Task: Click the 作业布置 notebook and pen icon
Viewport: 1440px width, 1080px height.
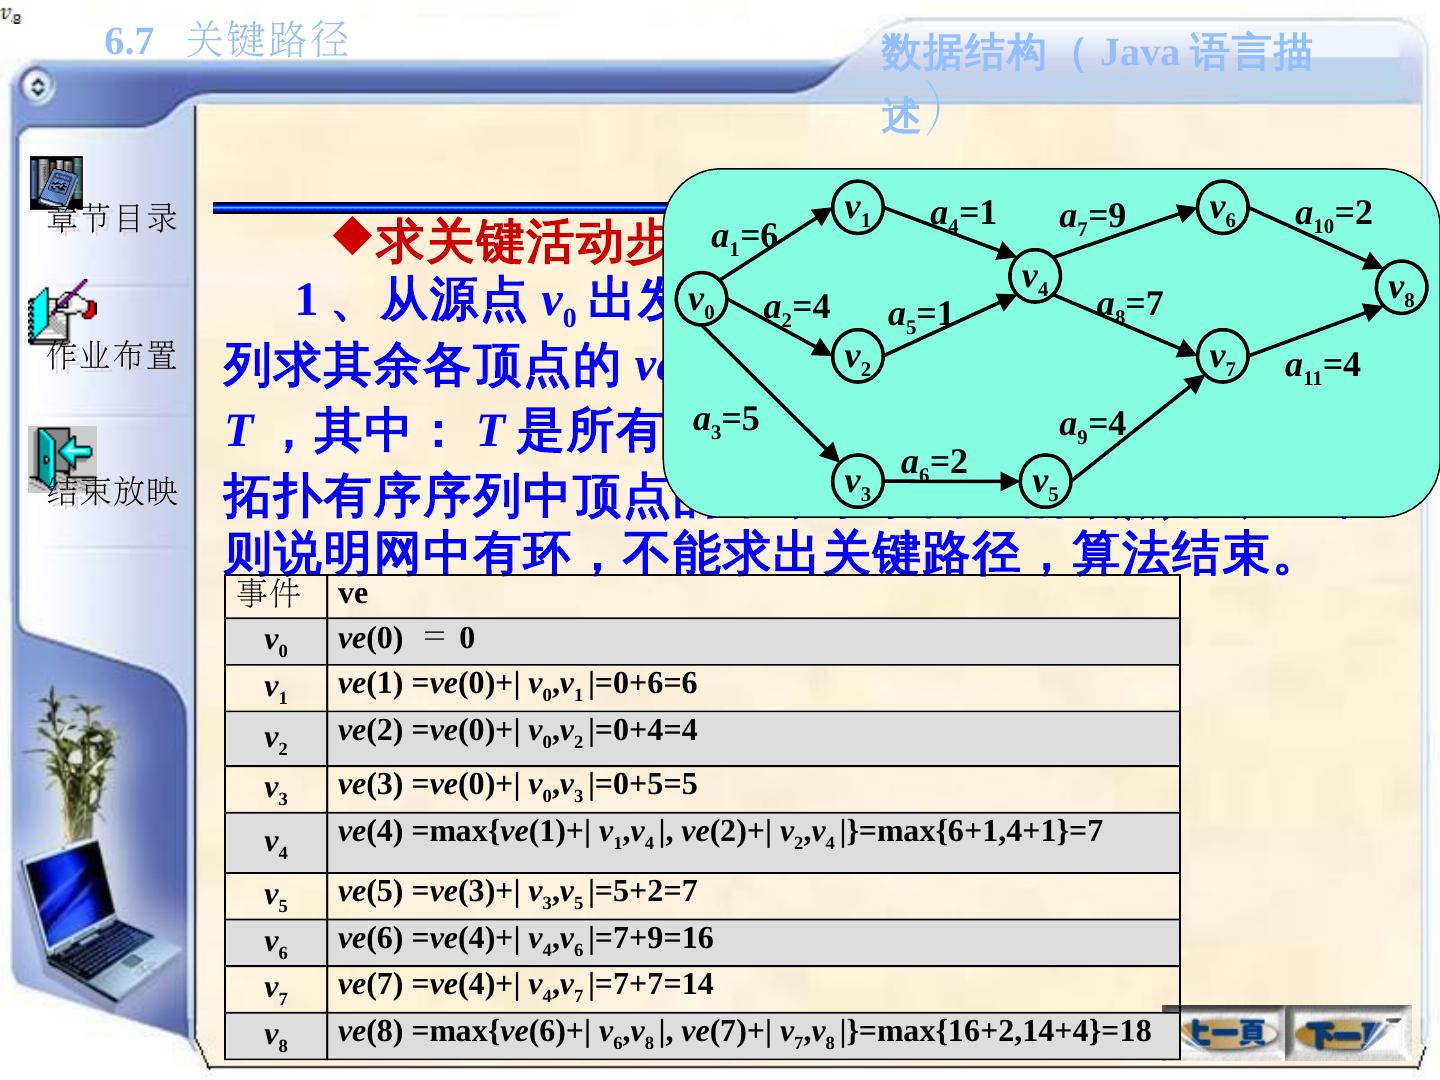Action: point(62,313)
